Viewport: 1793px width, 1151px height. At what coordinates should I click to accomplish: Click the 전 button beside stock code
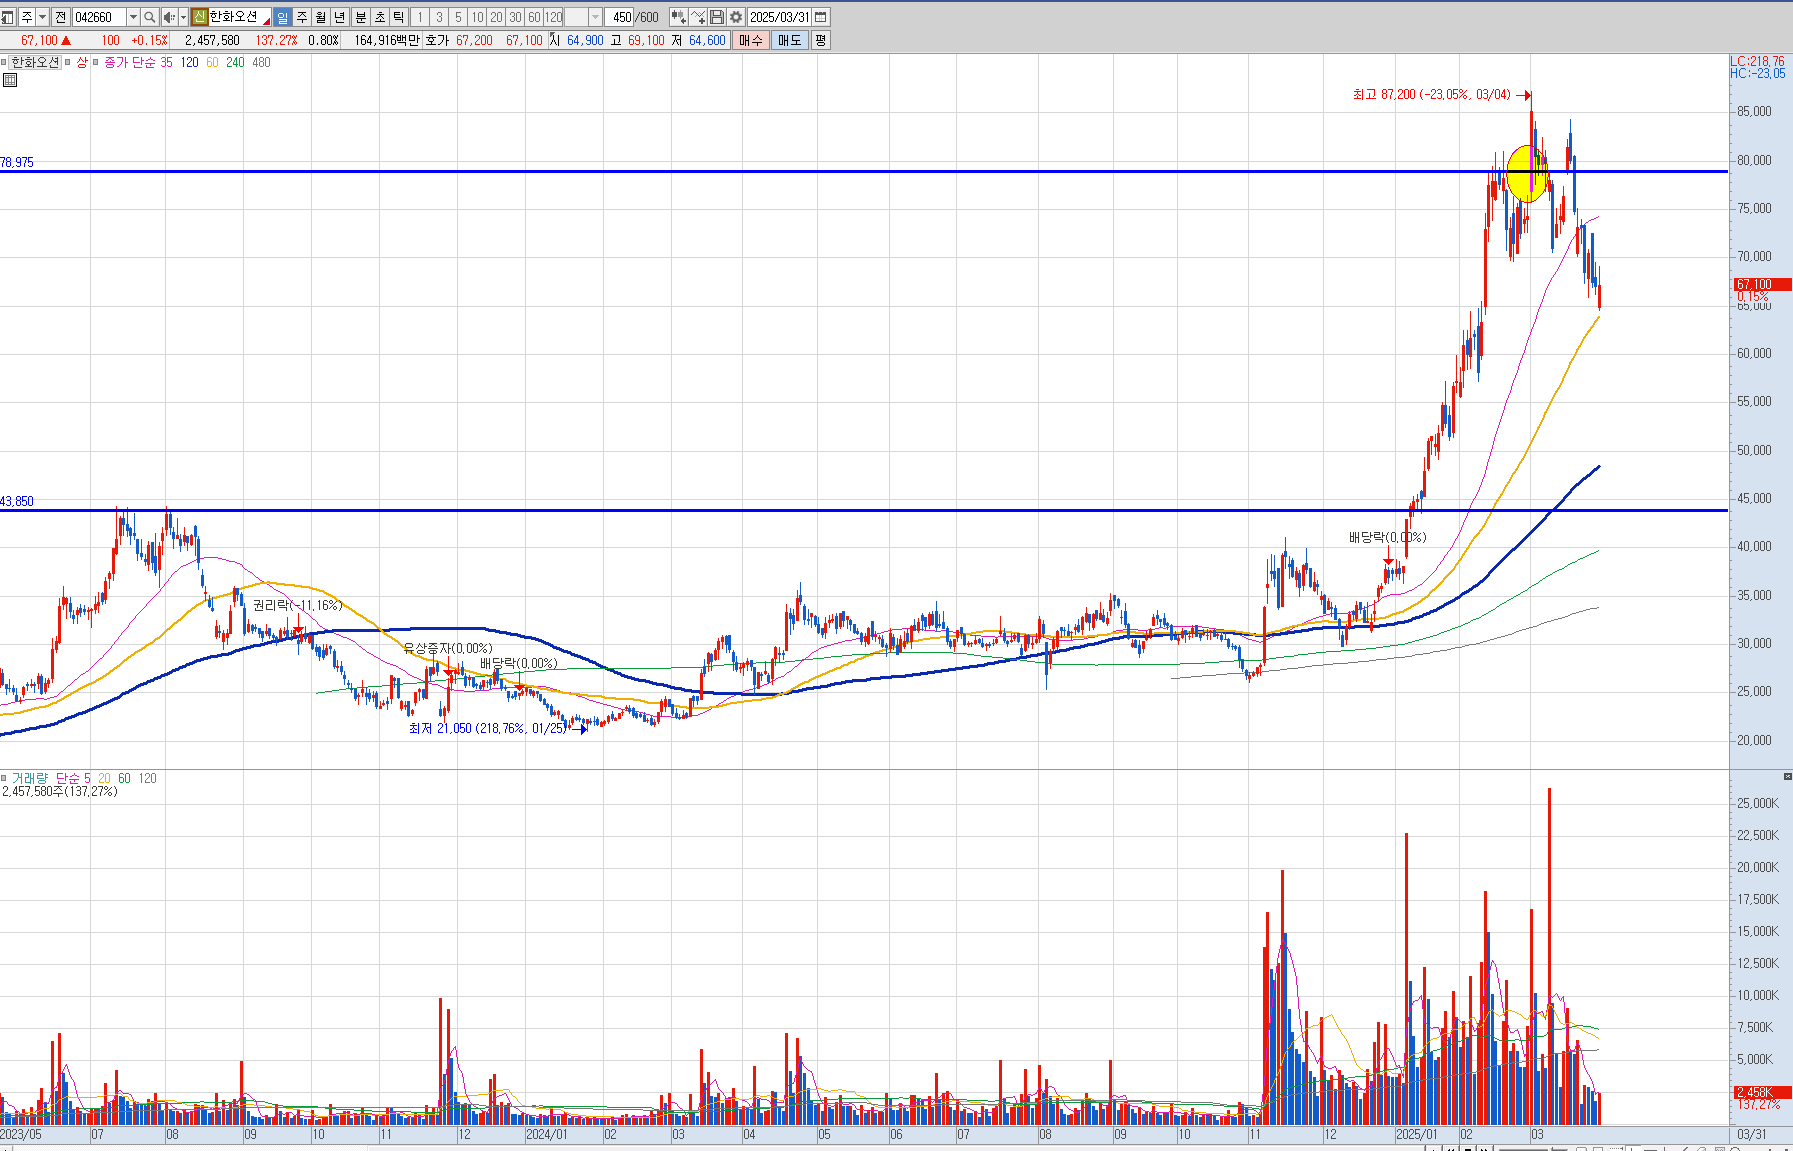[61, 17]
